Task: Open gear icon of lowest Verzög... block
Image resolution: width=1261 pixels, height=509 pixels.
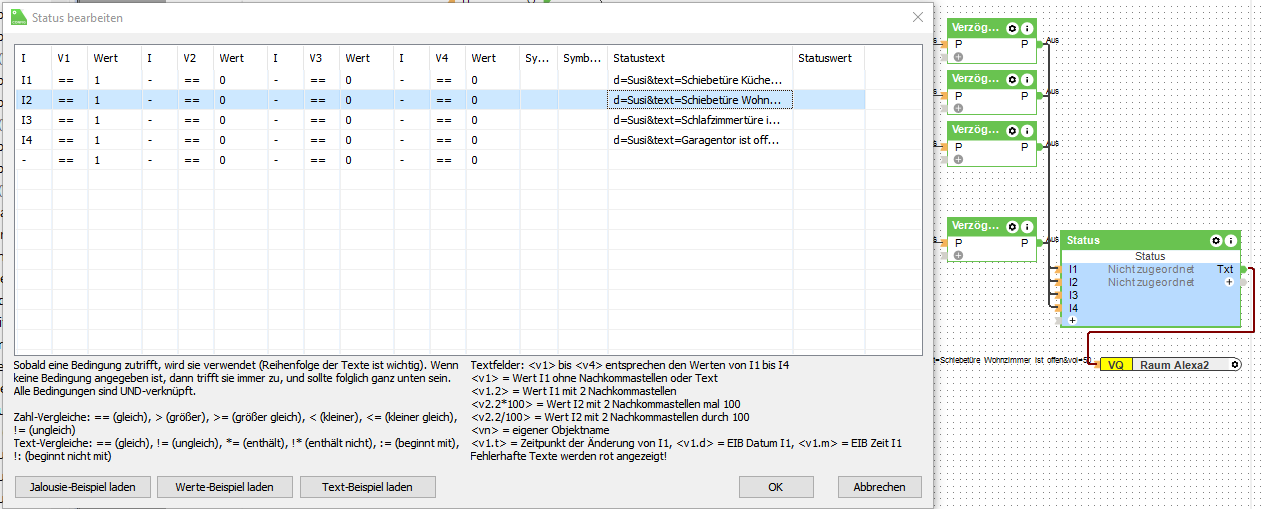Action: 1012,227
